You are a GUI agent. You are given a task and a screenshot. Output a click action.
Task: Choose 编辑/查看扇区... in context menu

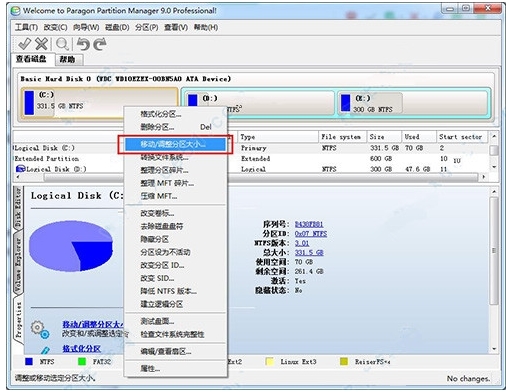[176, 351]
